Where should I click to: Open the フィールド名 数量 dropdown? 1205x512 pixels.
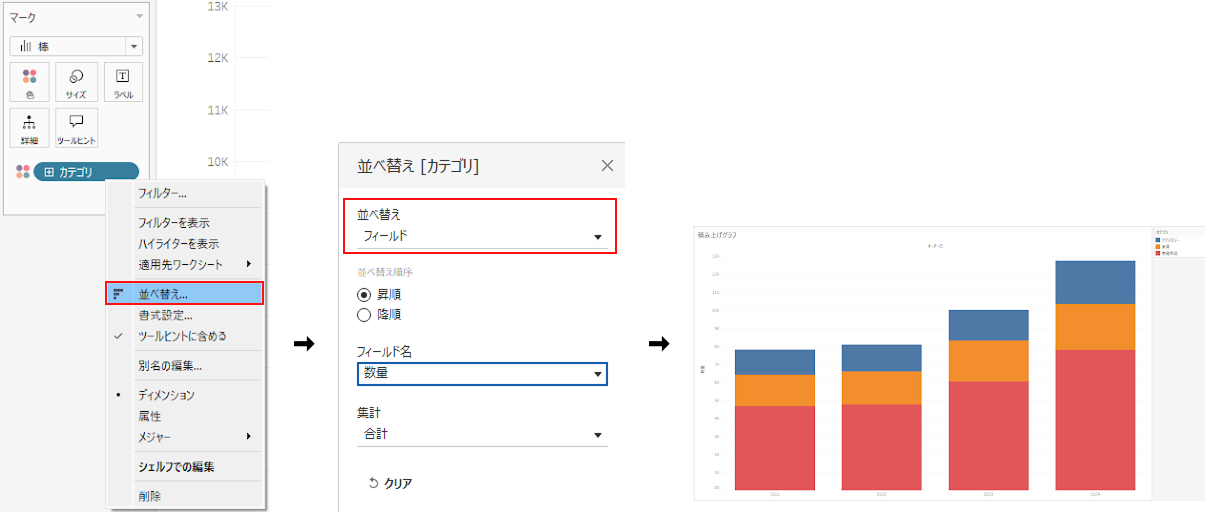[482, 373]
